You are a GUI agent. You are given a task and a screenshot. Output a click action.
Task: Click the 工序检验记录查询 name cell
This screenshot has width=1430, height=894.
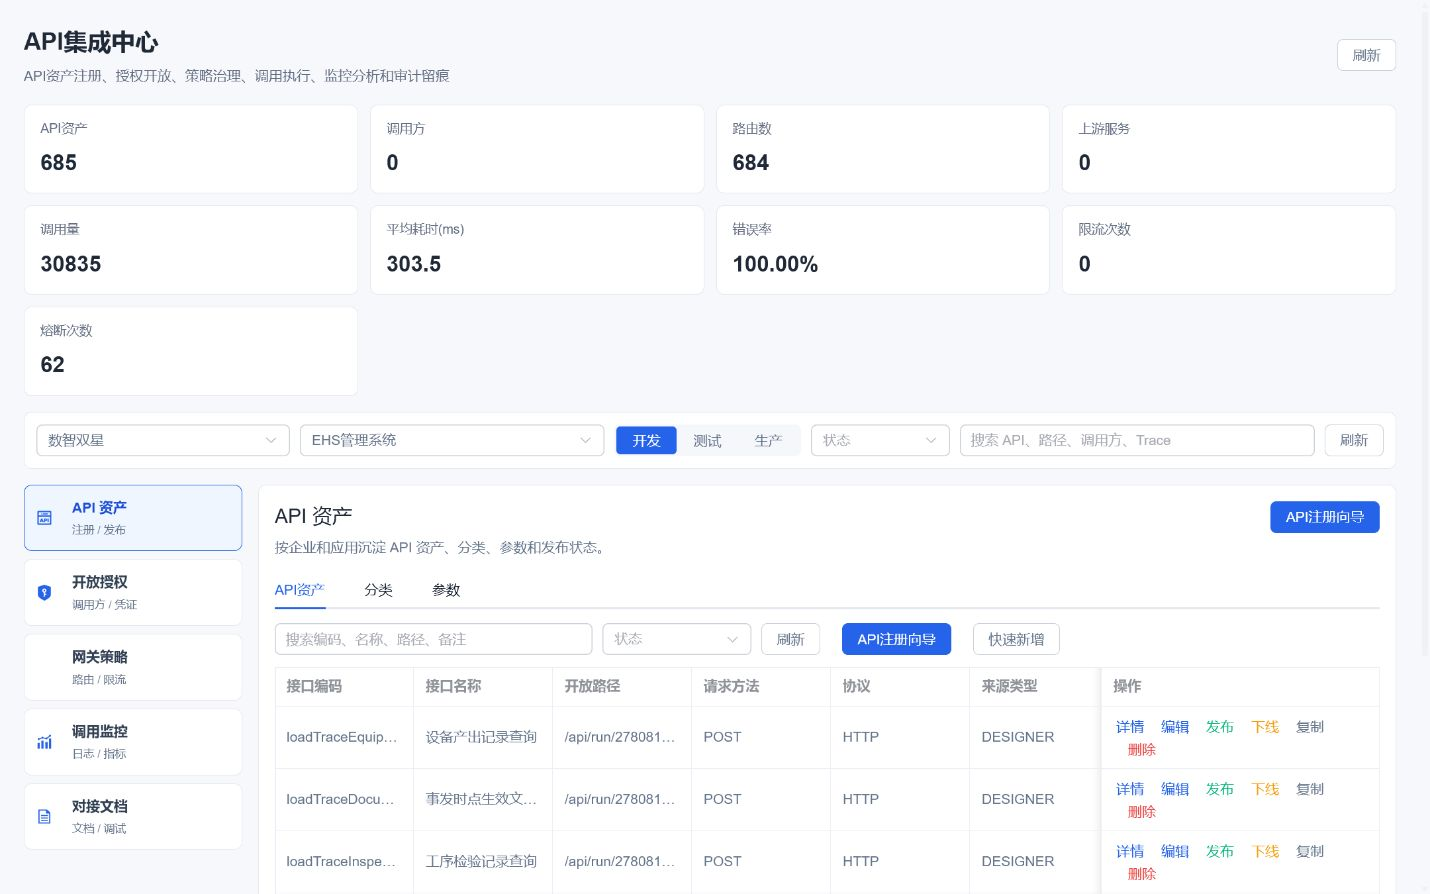coord(481,861)
